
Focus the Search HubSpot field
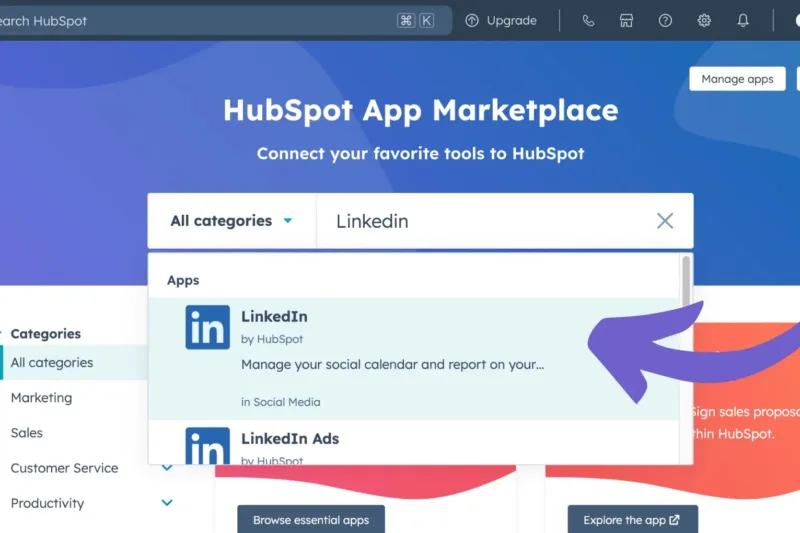tap(224, 20)
